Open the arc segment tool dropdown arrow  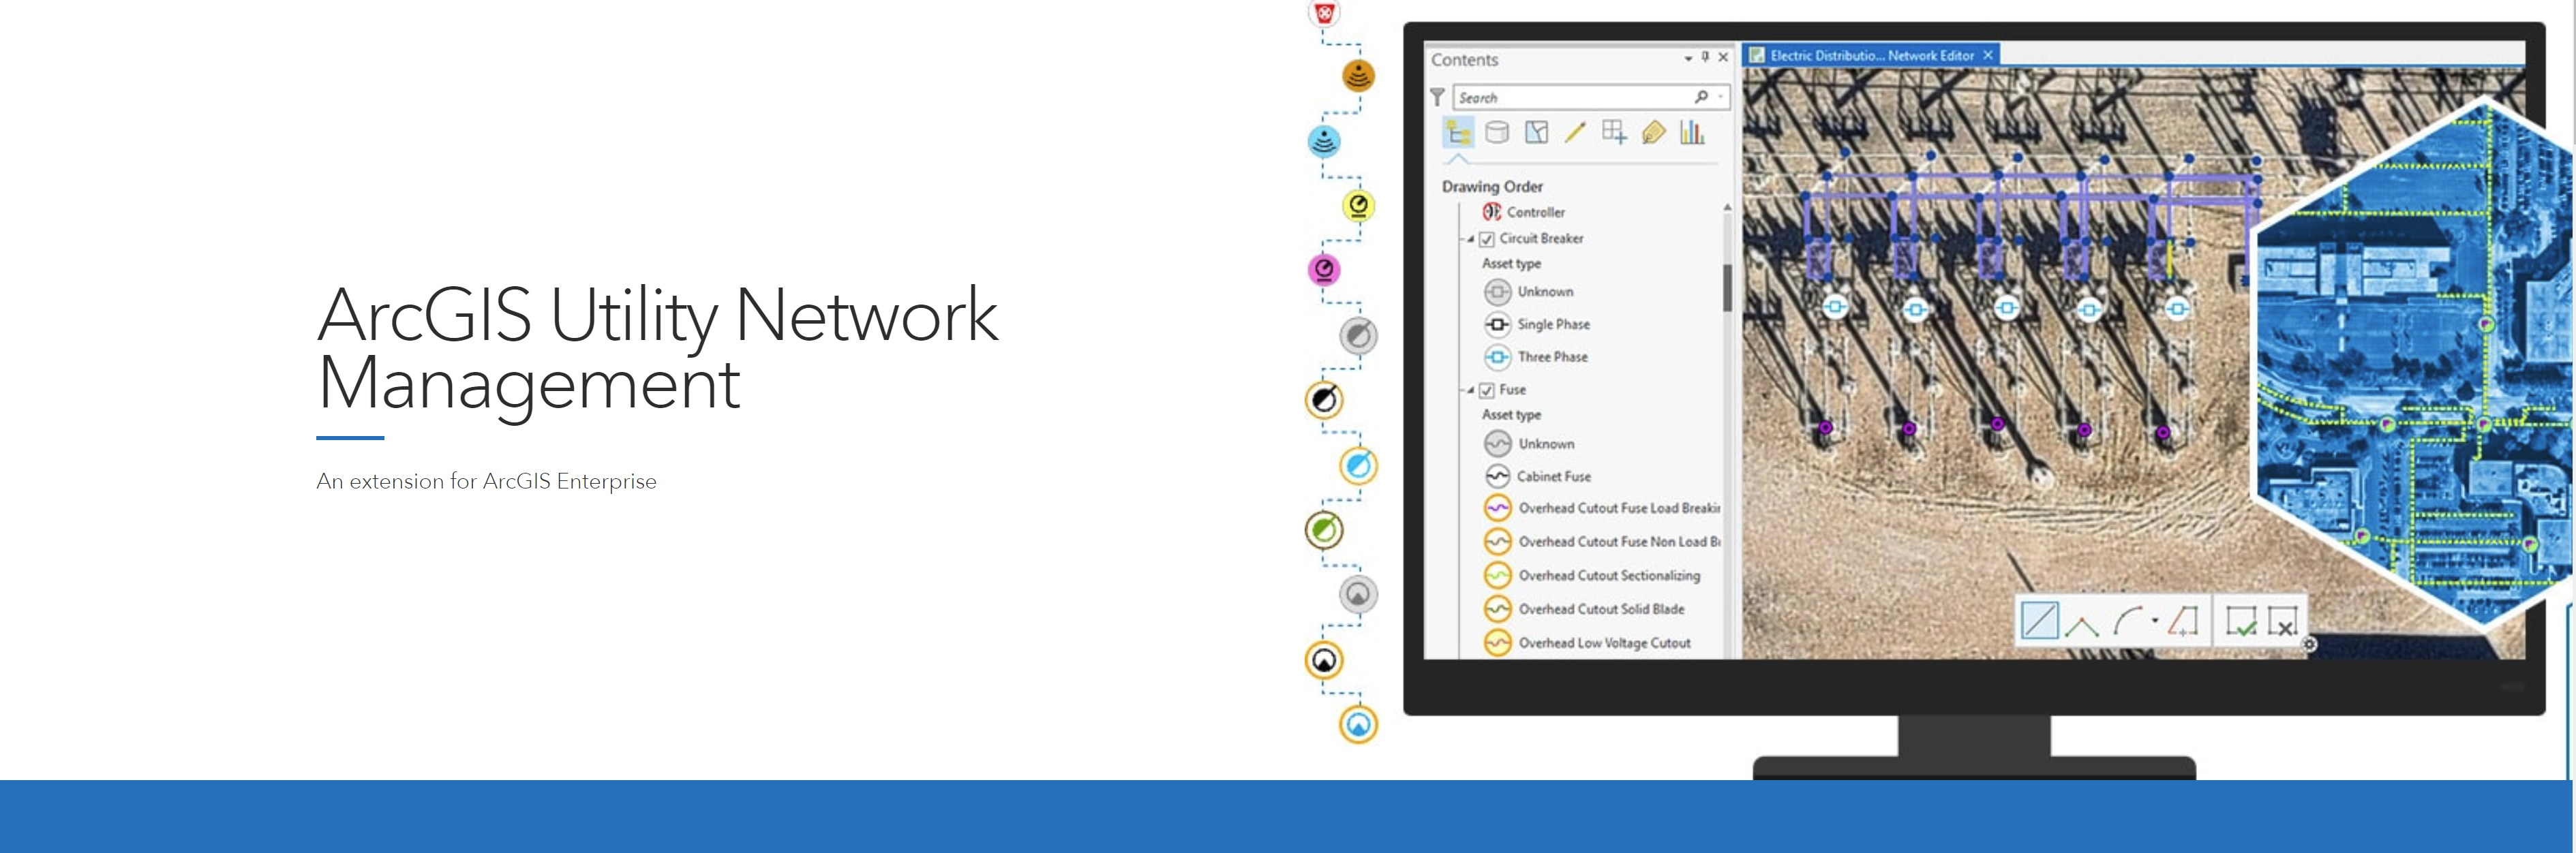point(2154,621)
